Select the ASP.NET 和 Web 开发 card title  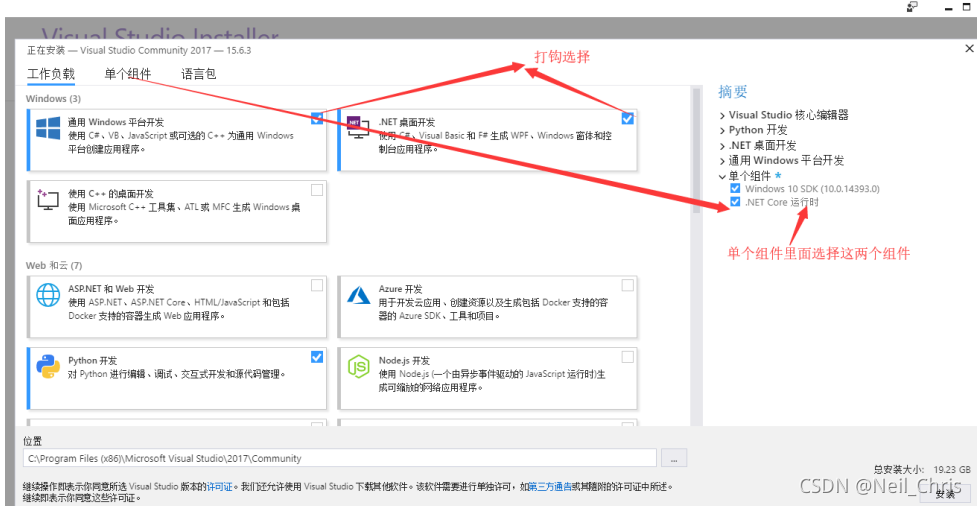point(111,289)
